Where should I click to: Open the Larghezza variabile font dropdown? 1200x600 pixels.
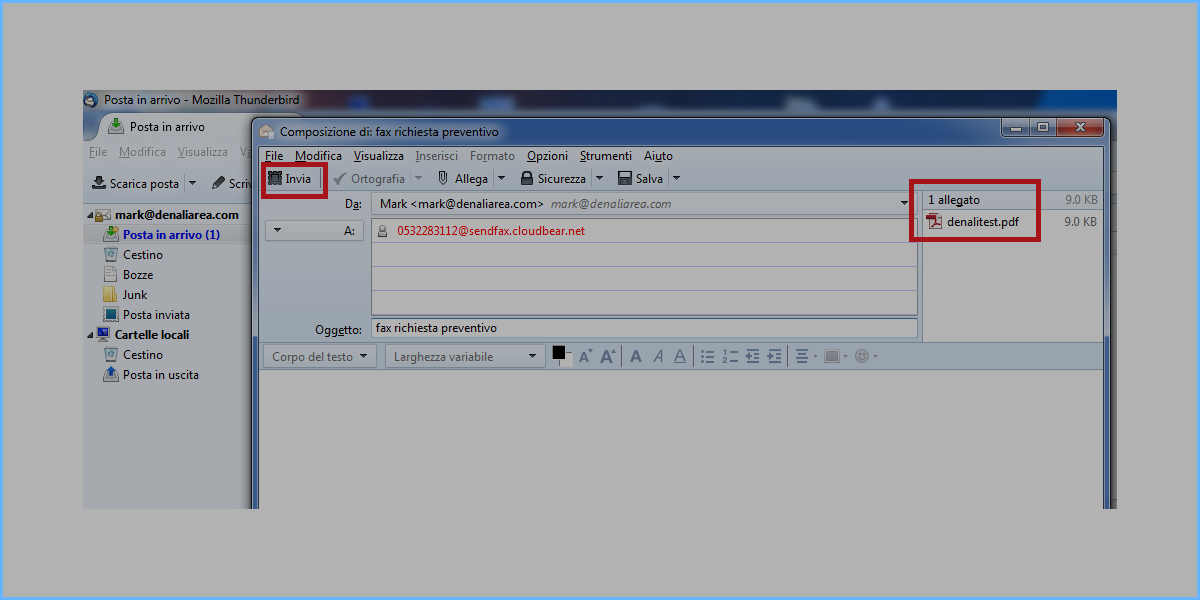click(466, 356)
